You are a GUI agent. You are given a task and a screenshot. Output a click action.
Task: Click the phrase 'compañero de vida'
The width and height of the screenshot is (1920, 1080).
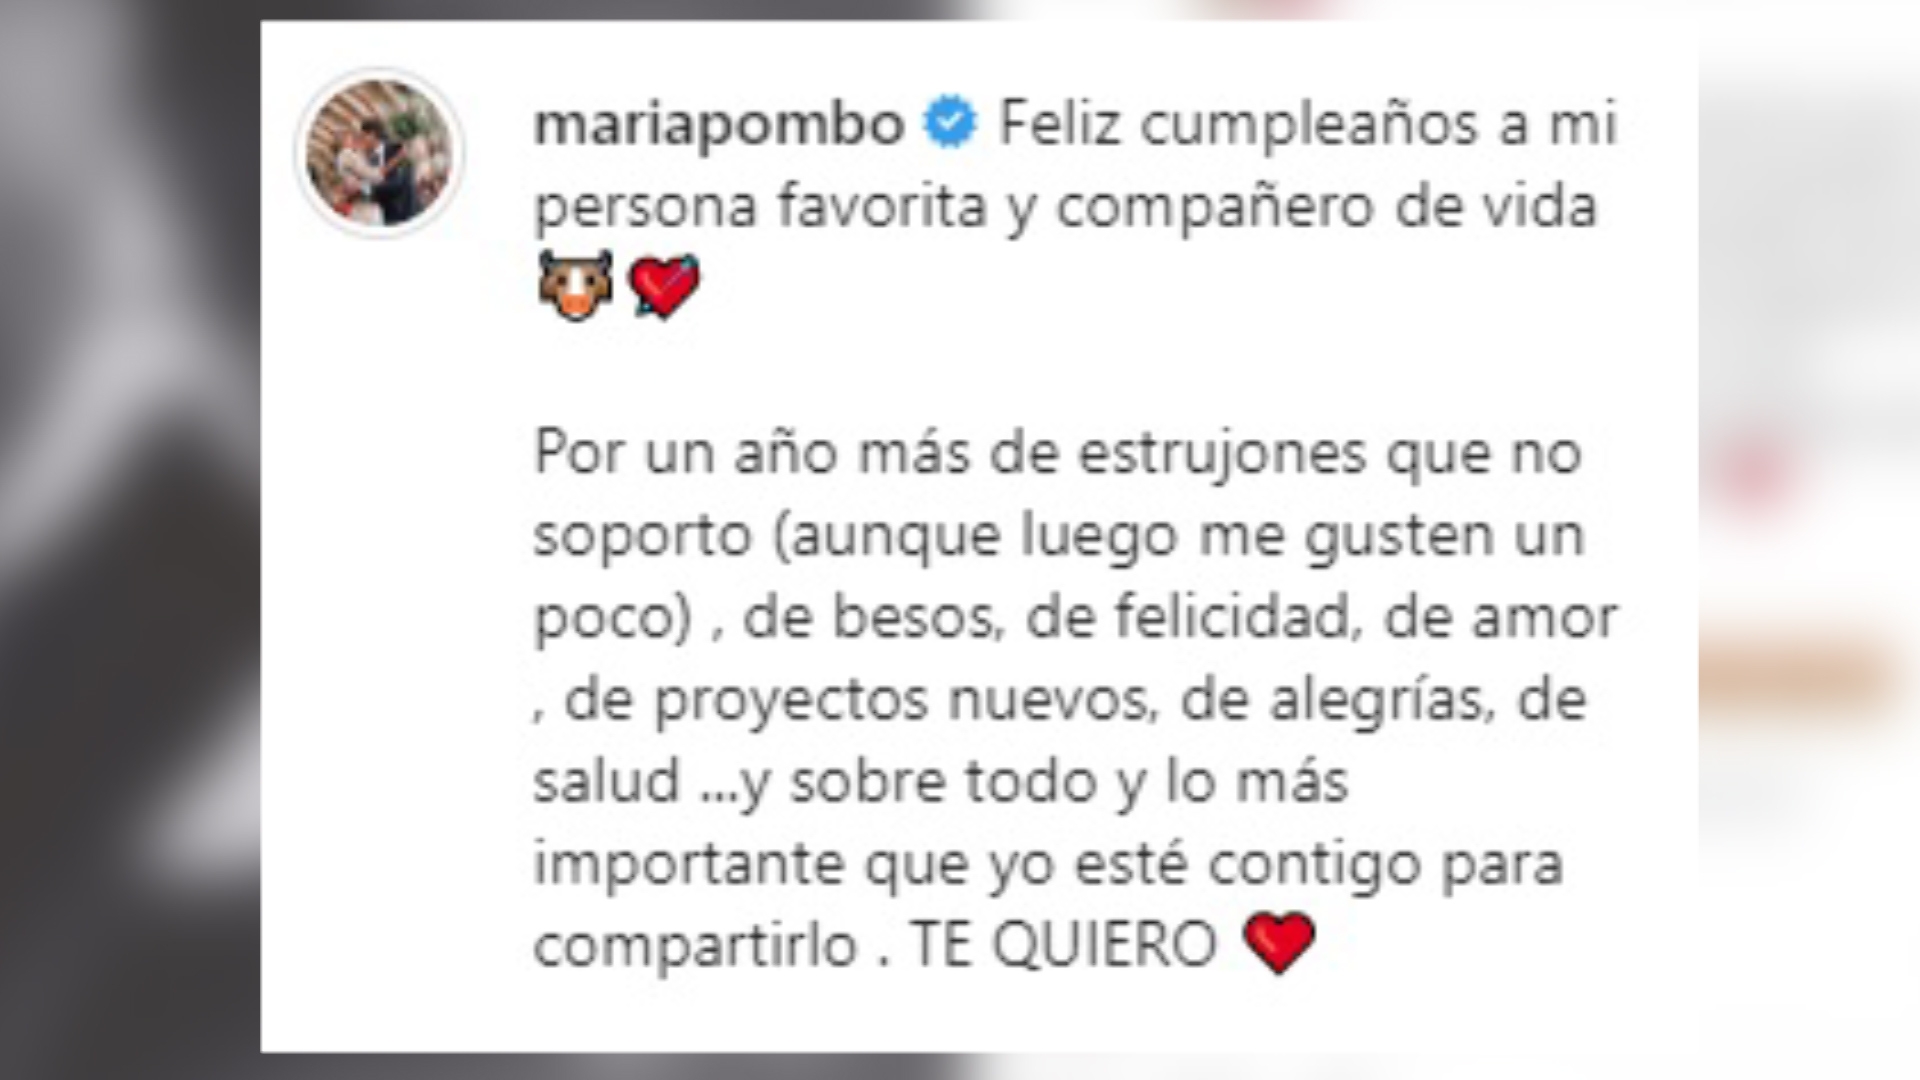(1326, 207)
